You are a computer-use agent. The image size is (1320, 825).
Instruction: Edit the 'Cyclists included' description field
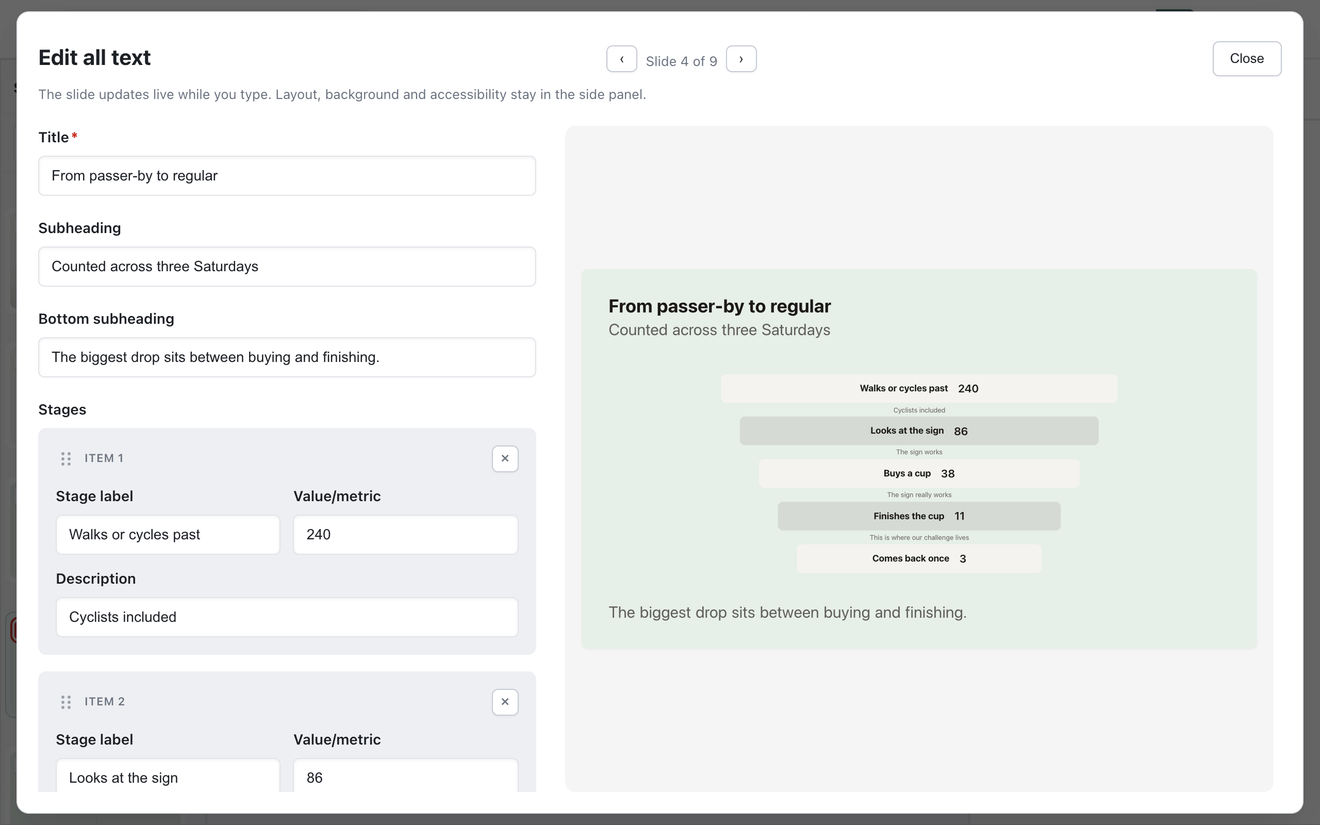click(287, 617)
